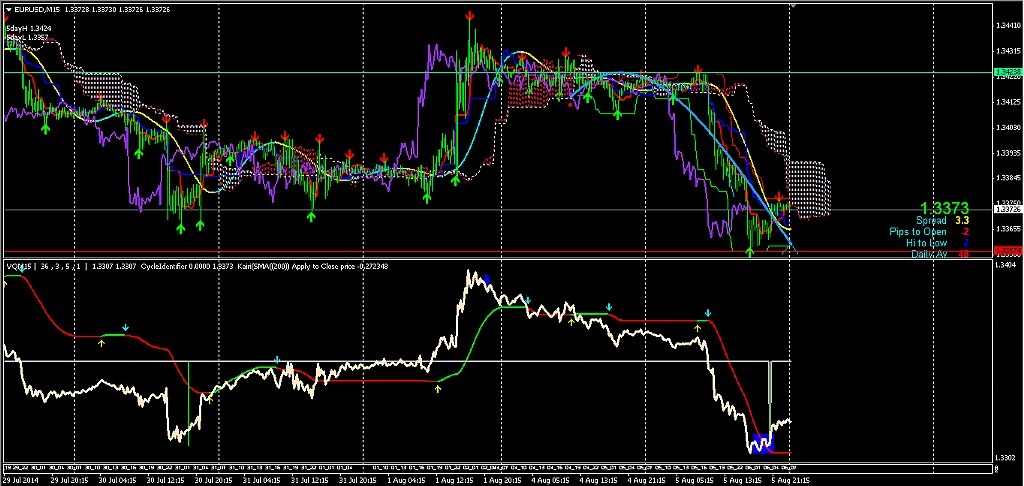This screenshot has height=486, width=1024.
Task: Click the red 1.33574 level tag on price axis
Action: [x=1006, y=251]
